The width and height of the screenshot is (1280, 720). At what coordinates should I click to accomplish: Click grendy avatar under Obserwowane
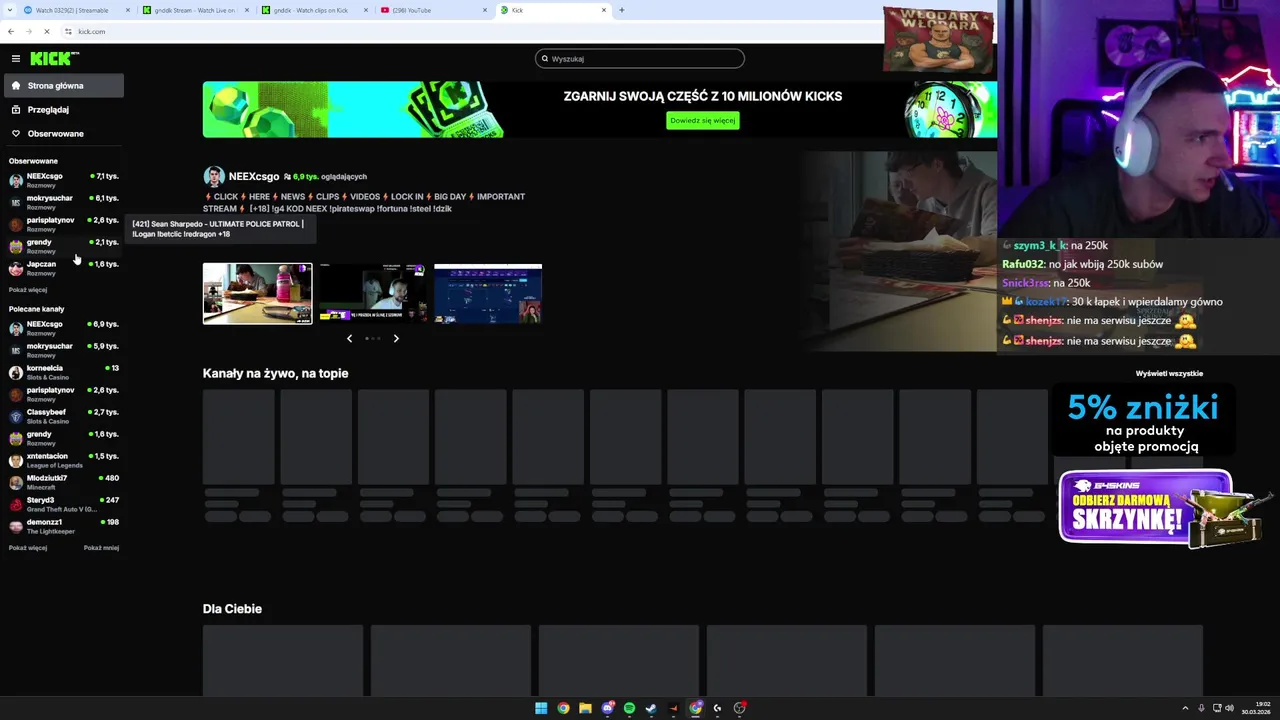16,246
